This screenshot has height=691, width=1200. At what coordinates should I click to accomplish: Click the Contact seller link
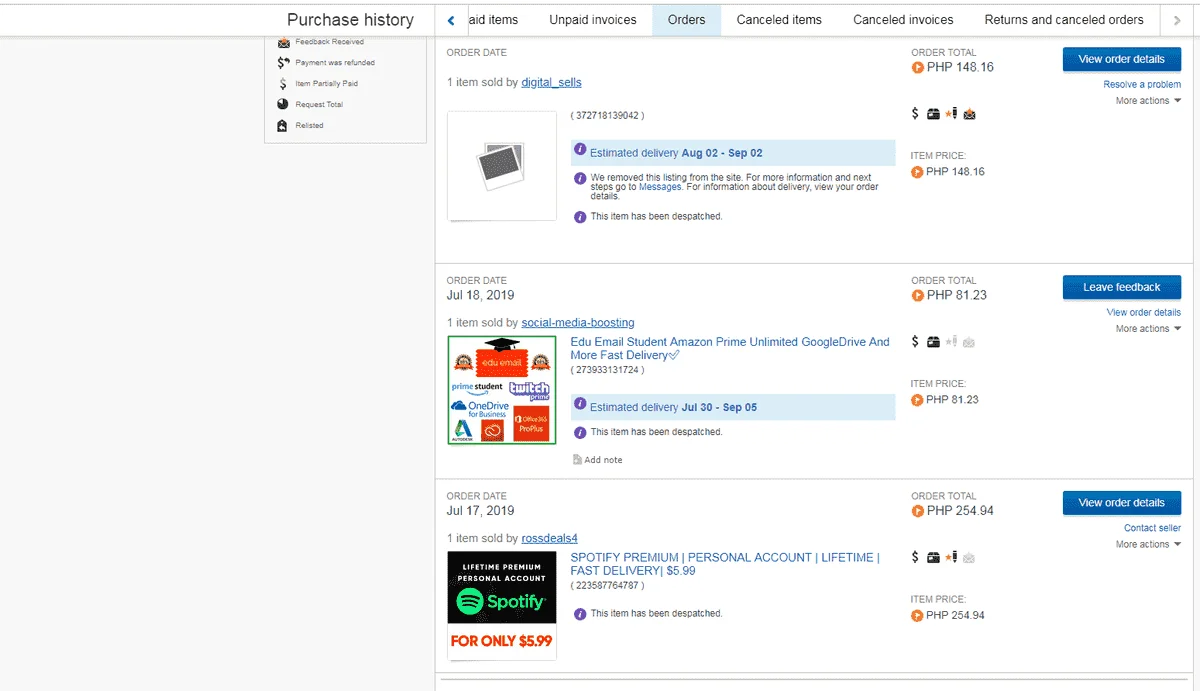click(1152, 528)
